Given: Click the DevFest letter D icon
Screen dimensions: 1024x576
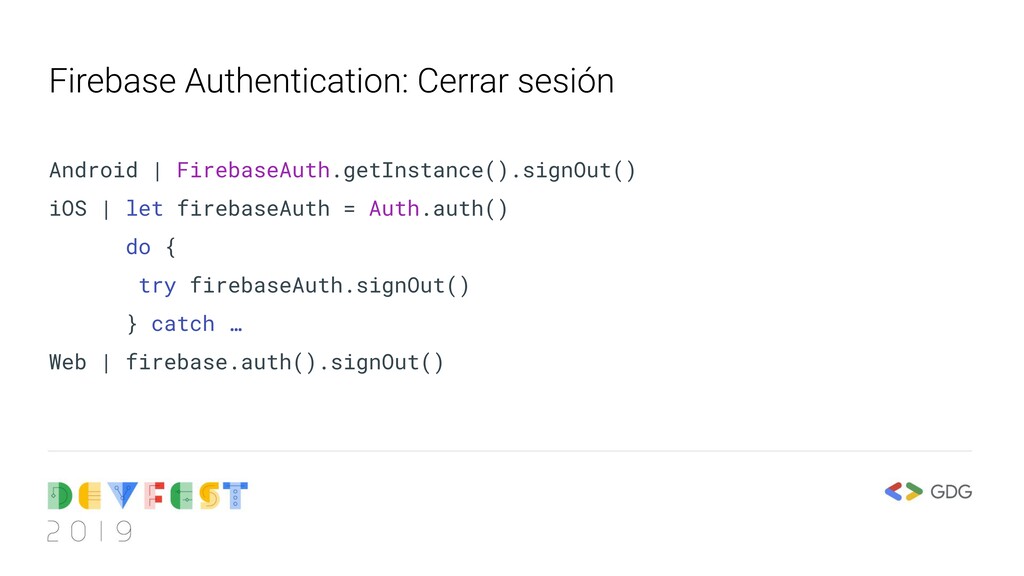Looking at the screenshot, I should 60,496.
